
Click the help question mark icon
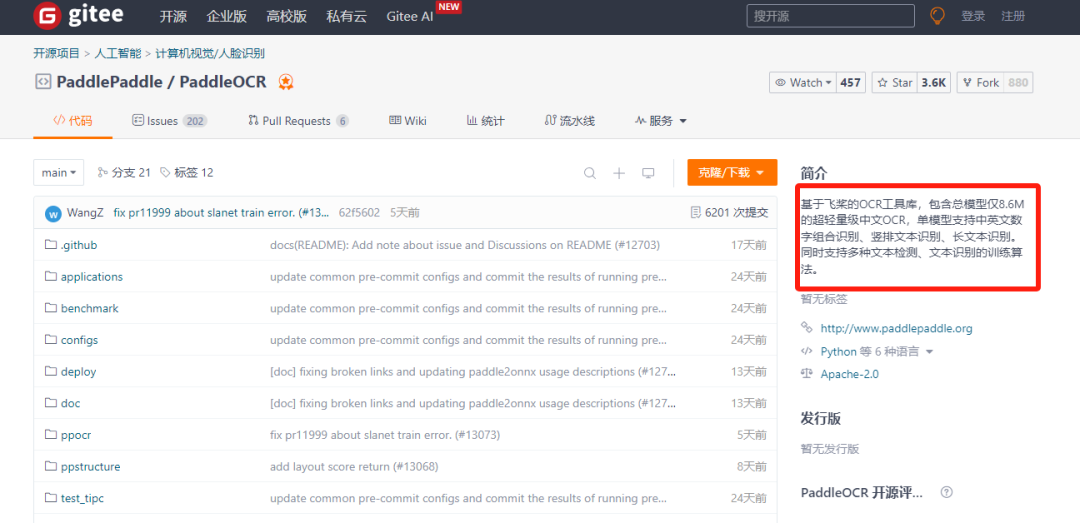tap(946, 493)
